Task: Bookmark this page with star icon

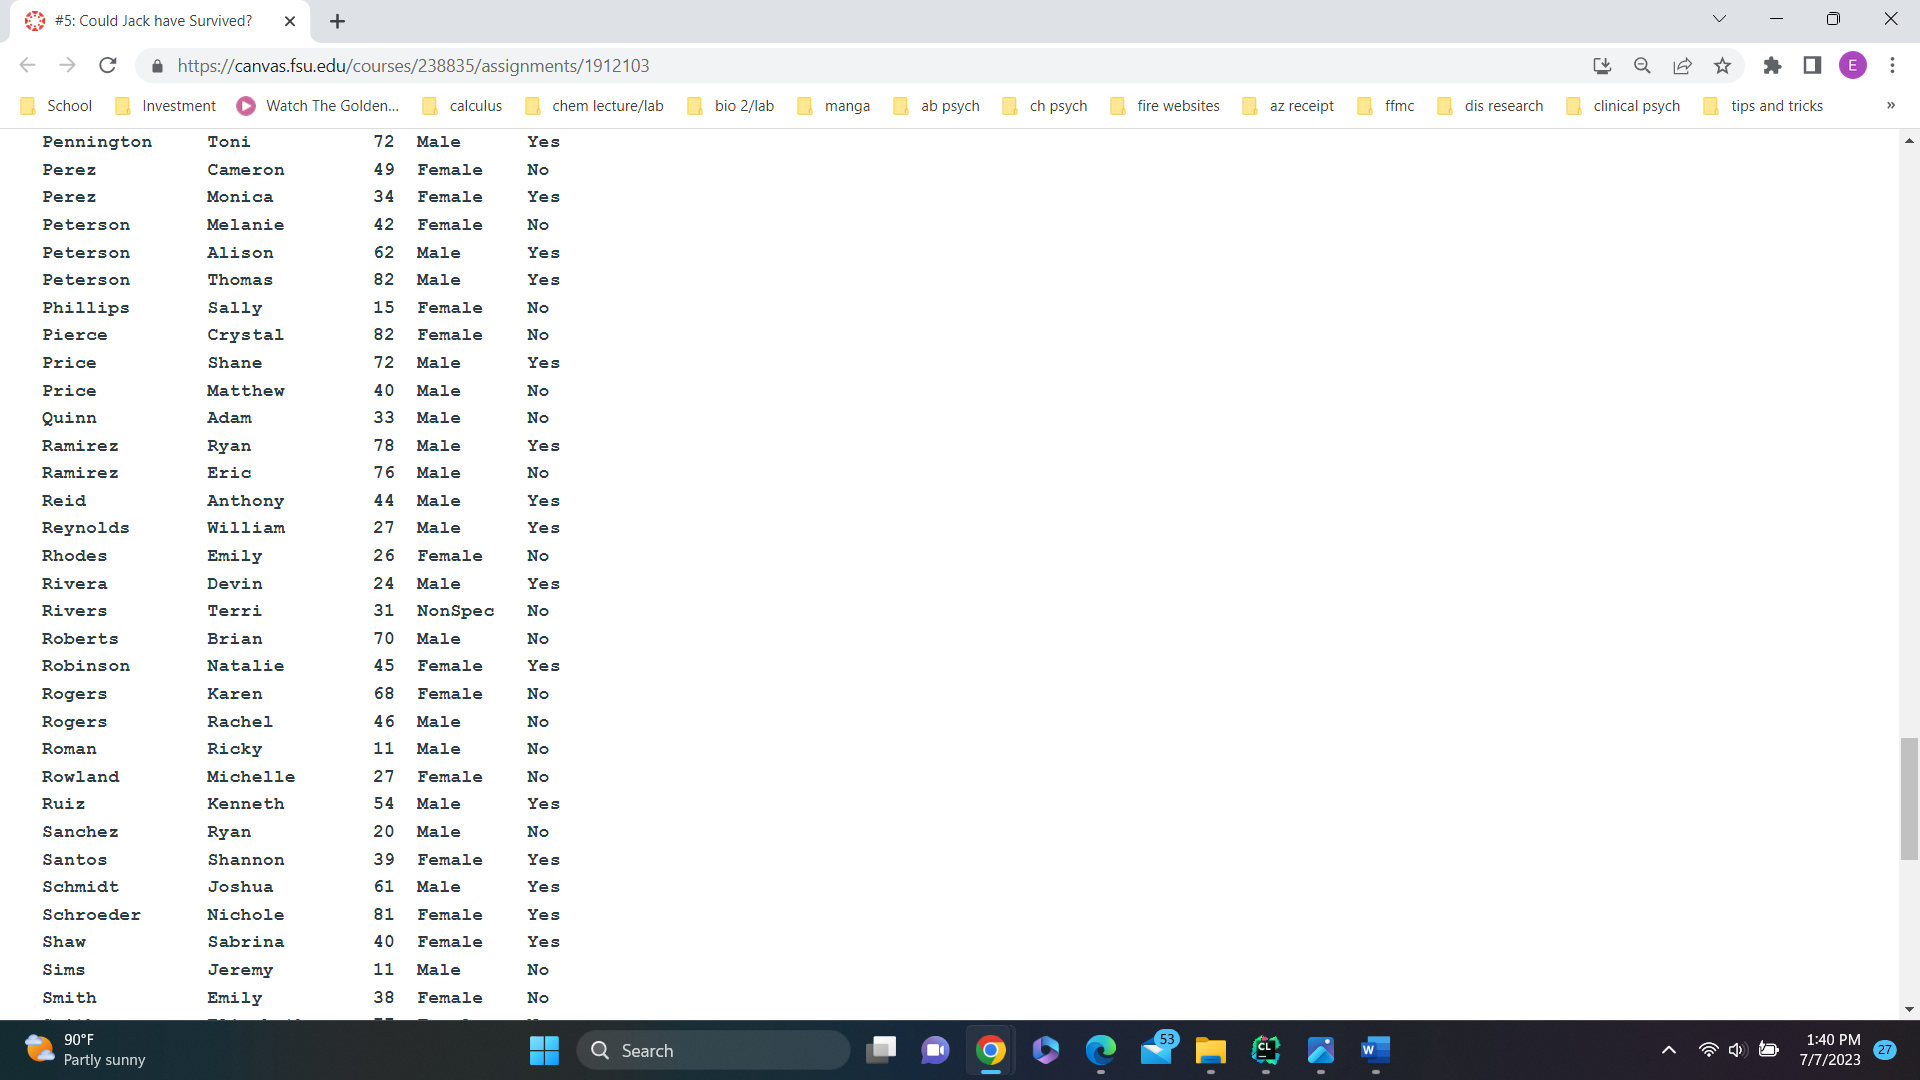Action: coord(1722,66)
